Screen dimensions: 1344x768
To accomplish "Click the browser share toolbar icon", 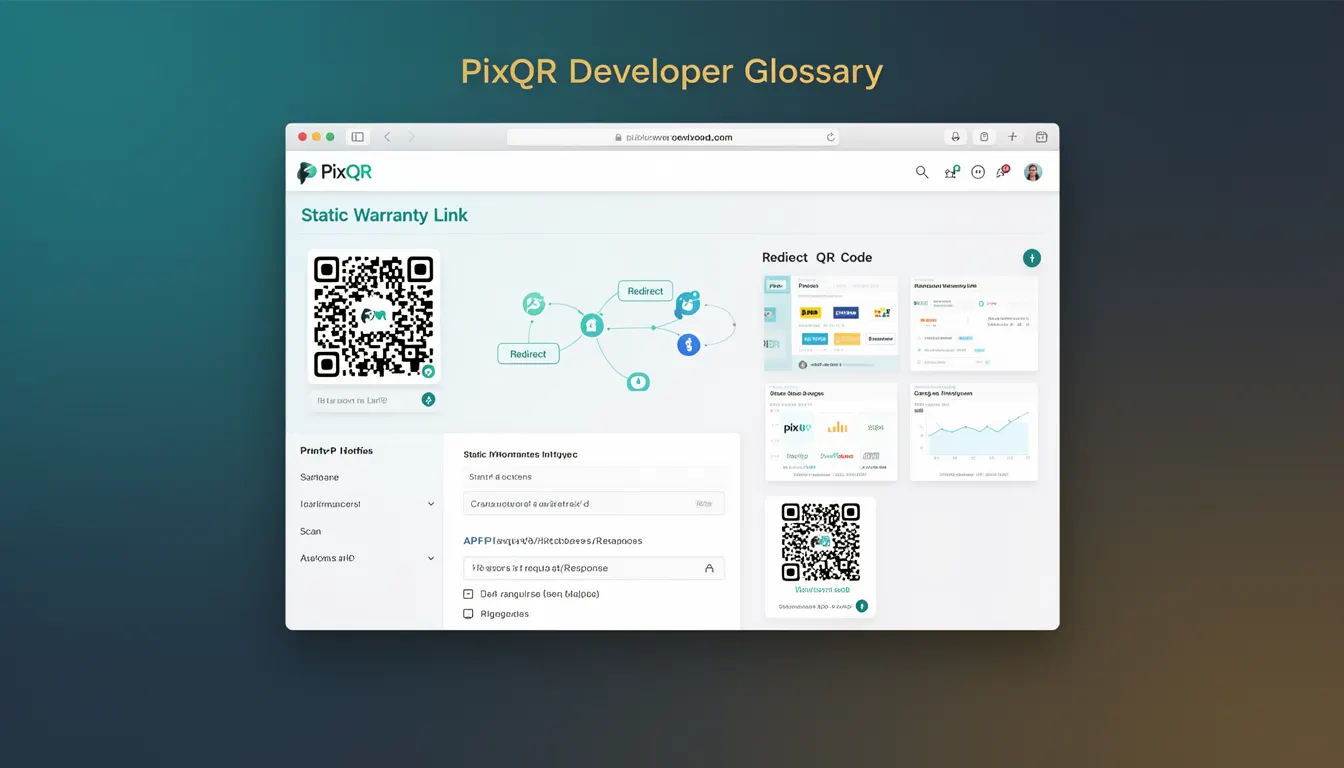I will [955, 137].
